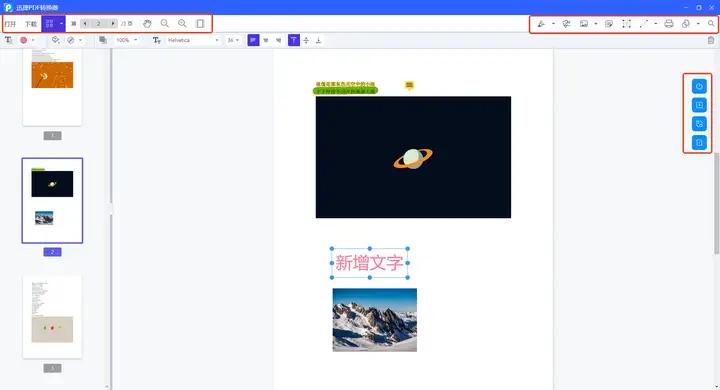Toggle middle vertical alignment
Screen dimensions: 720x390
coord(306,40)
